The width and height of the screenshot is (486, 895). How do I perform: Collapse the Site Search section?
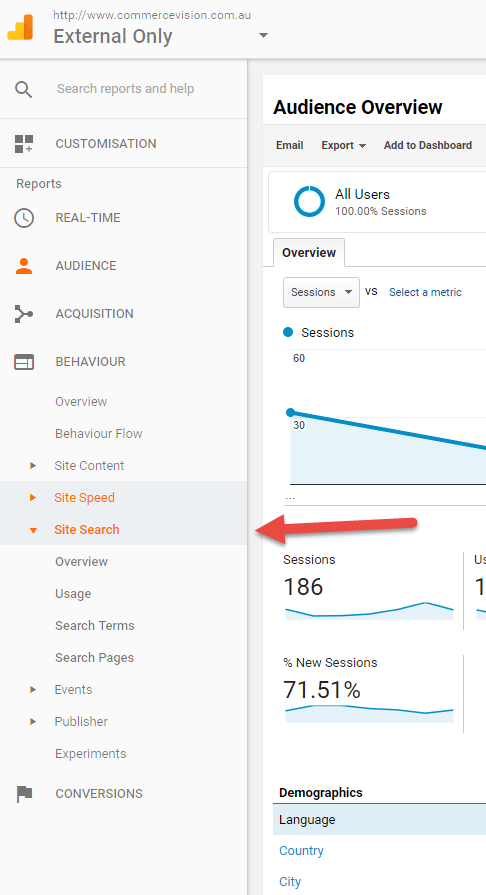[x=33, y=530]
